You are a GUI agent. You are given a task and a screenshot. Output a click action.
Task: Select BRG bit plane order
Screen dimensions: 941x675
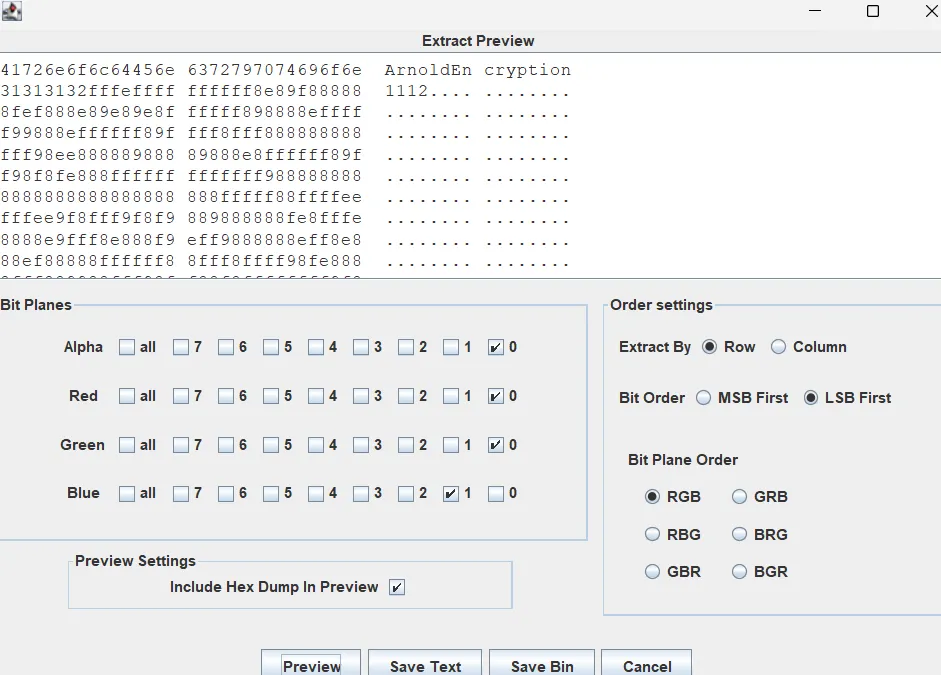739,534
